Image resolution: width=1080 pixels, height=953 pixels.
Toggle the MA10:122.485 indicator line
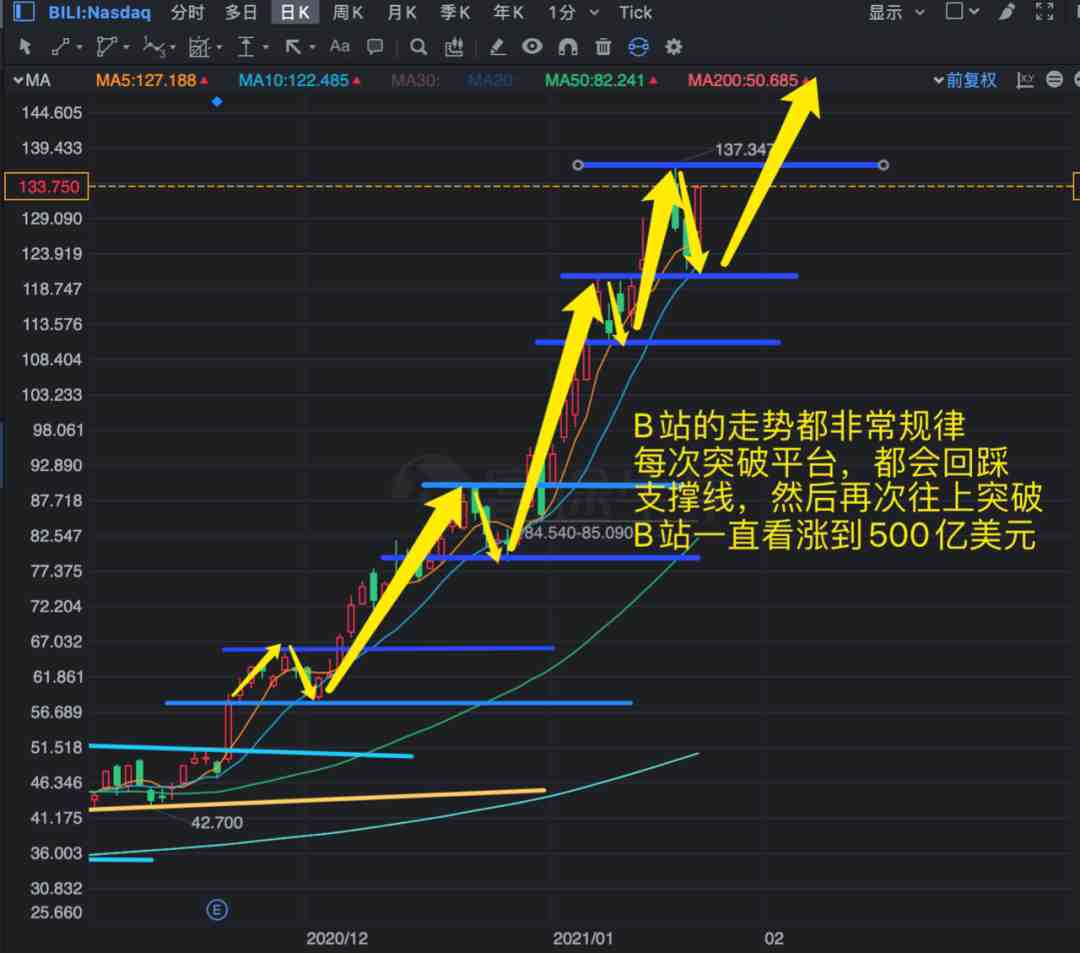[300, 81]
